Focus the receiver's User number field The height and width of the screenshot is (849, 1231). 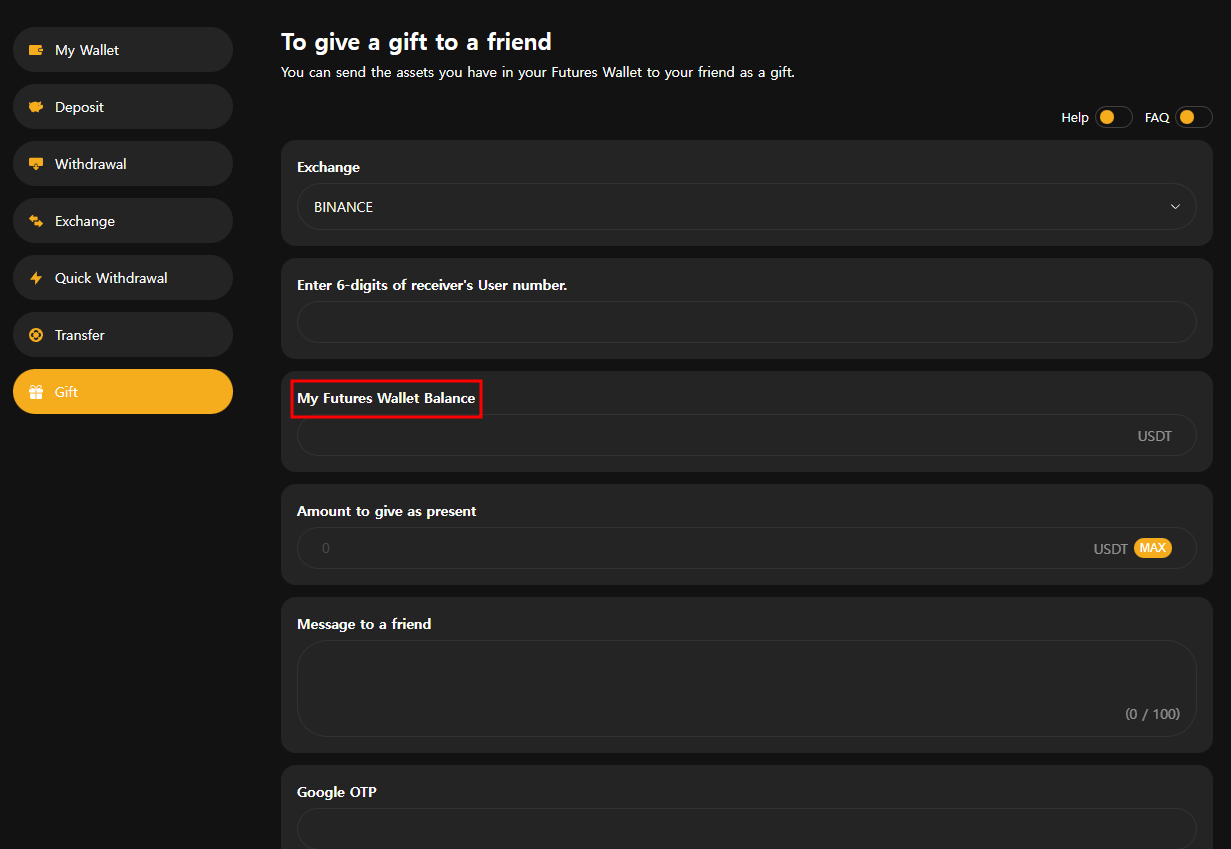tap(746, 322)
